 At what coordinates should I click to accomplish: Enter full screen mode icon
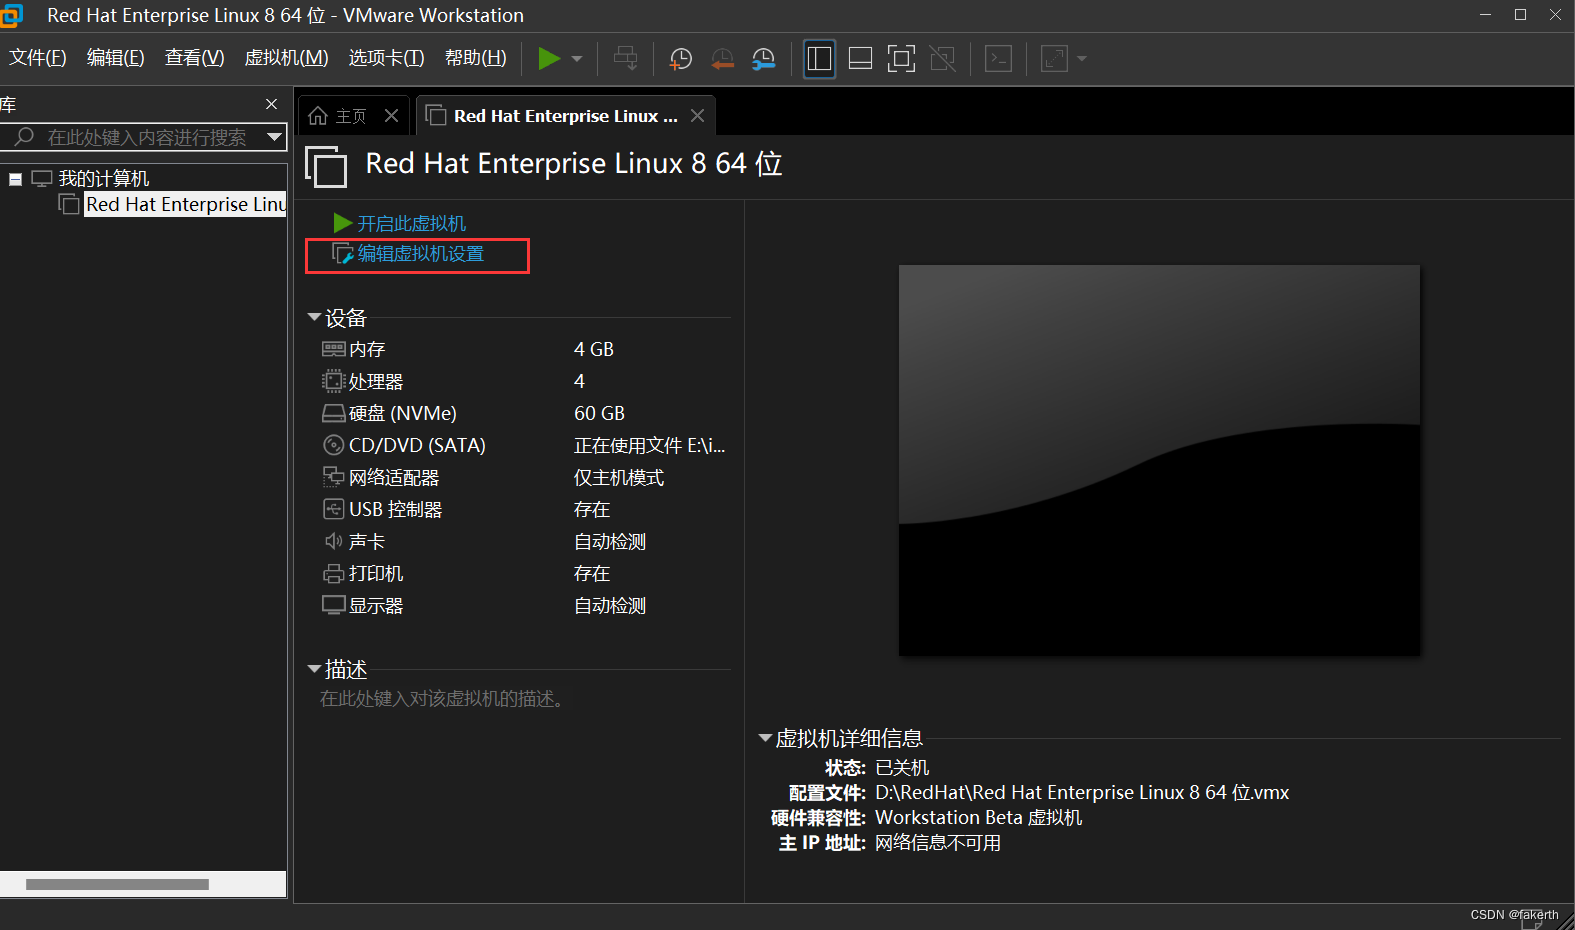pyautogui.click(x=901, y=59)
